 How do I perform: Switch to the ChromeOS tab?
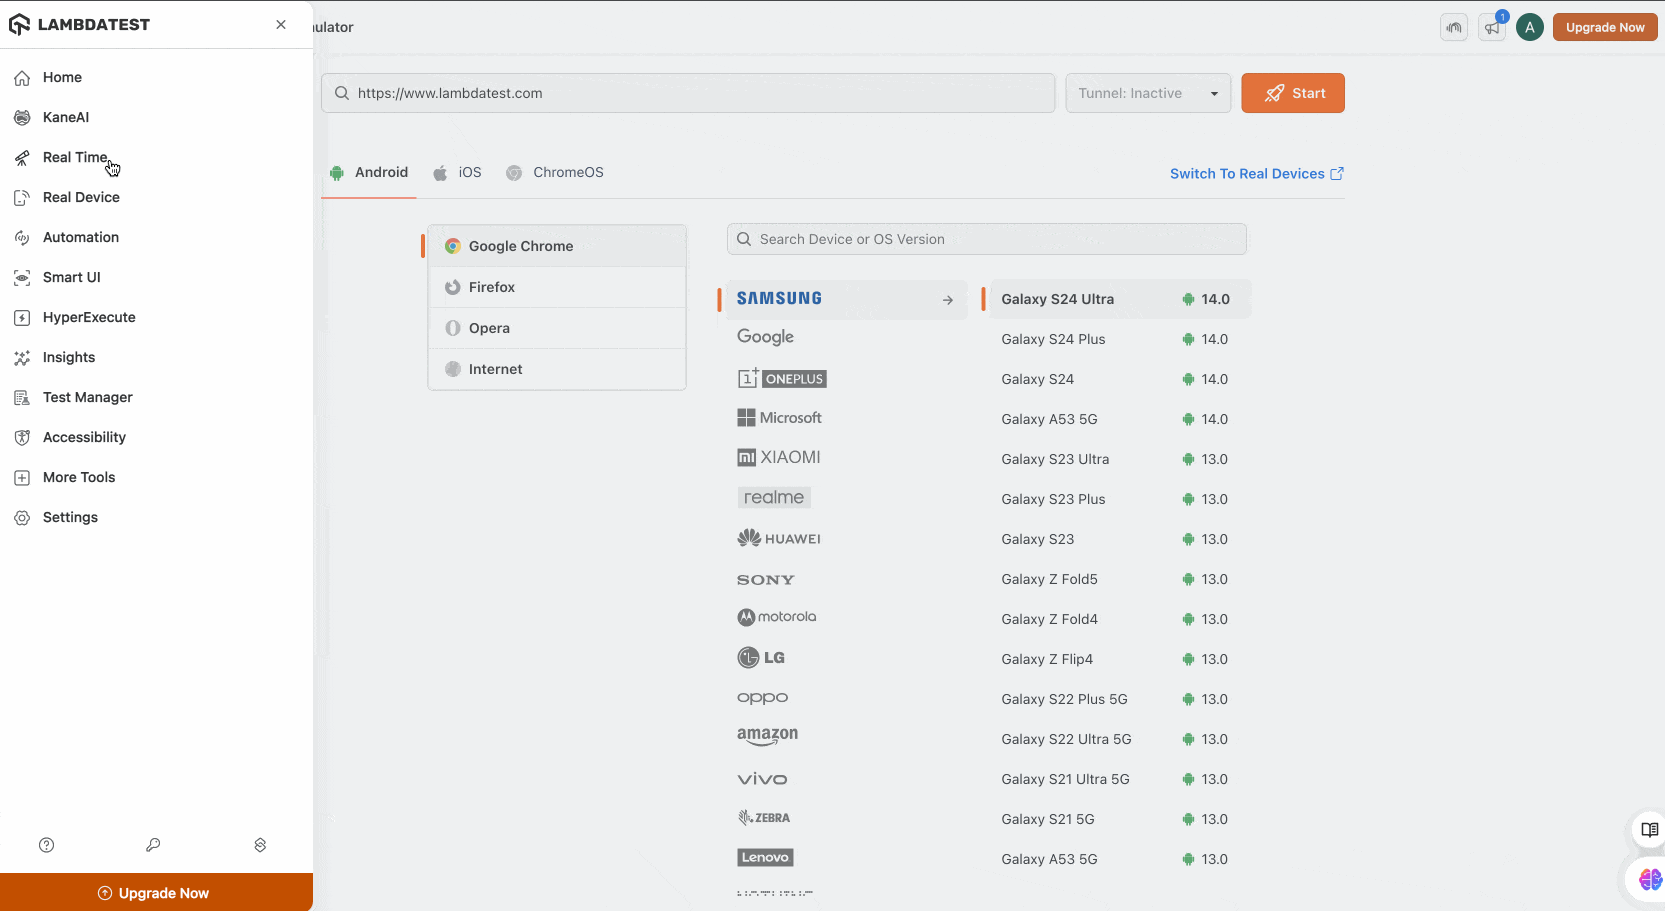555,173
